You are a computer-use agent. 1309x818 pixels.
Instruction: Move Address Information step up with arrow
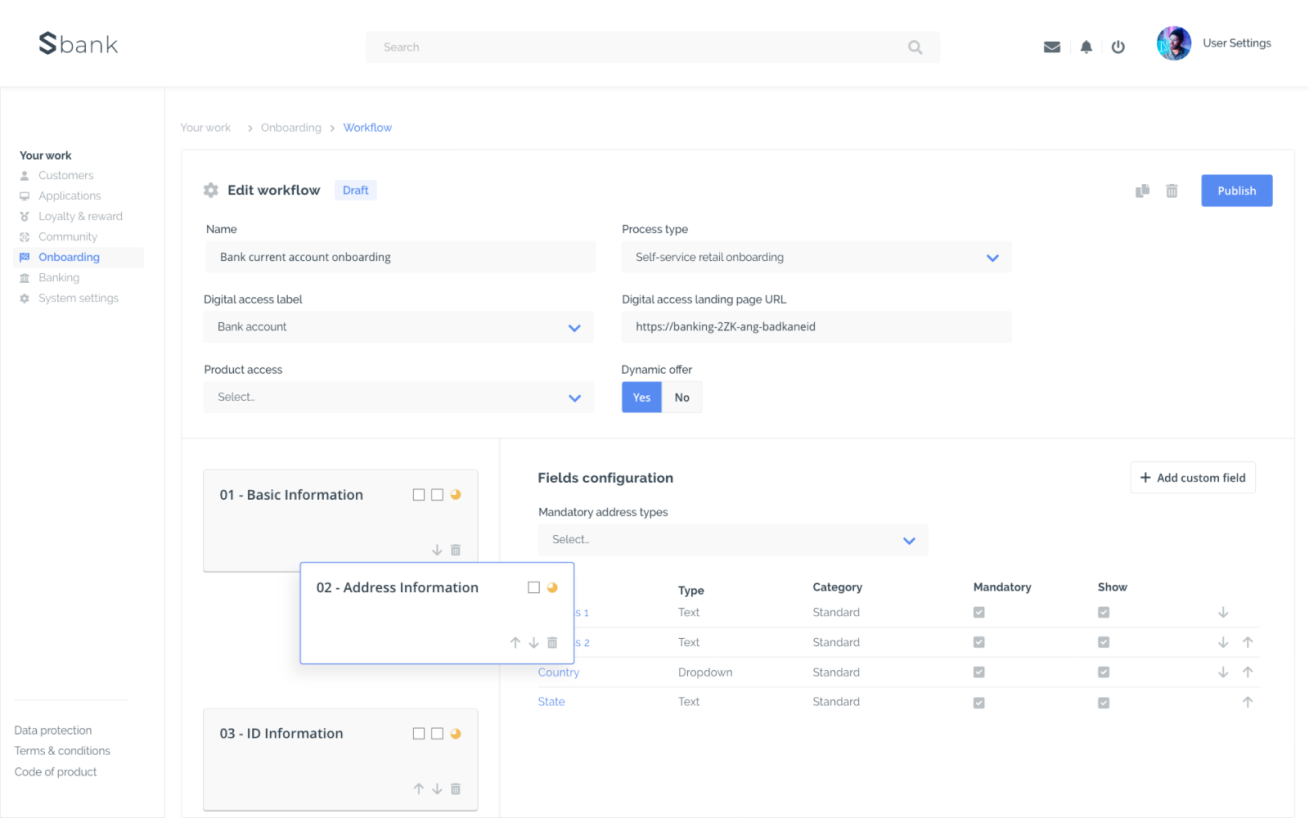[x=515, y=642]
